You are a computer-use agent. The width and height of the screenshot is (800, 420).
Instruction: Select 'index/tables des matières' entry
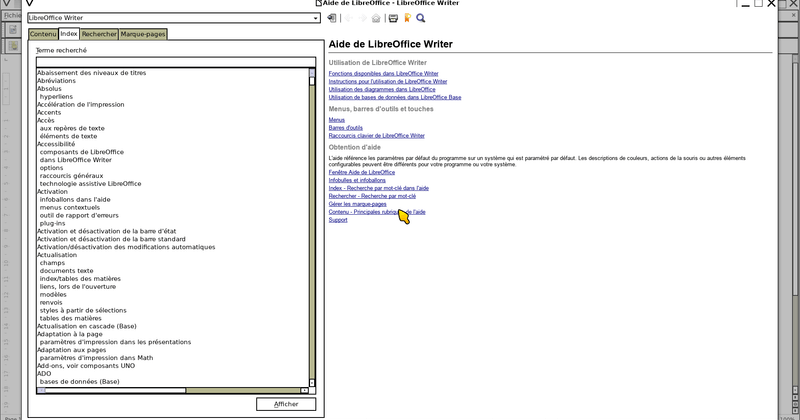[x=80, y=279]
